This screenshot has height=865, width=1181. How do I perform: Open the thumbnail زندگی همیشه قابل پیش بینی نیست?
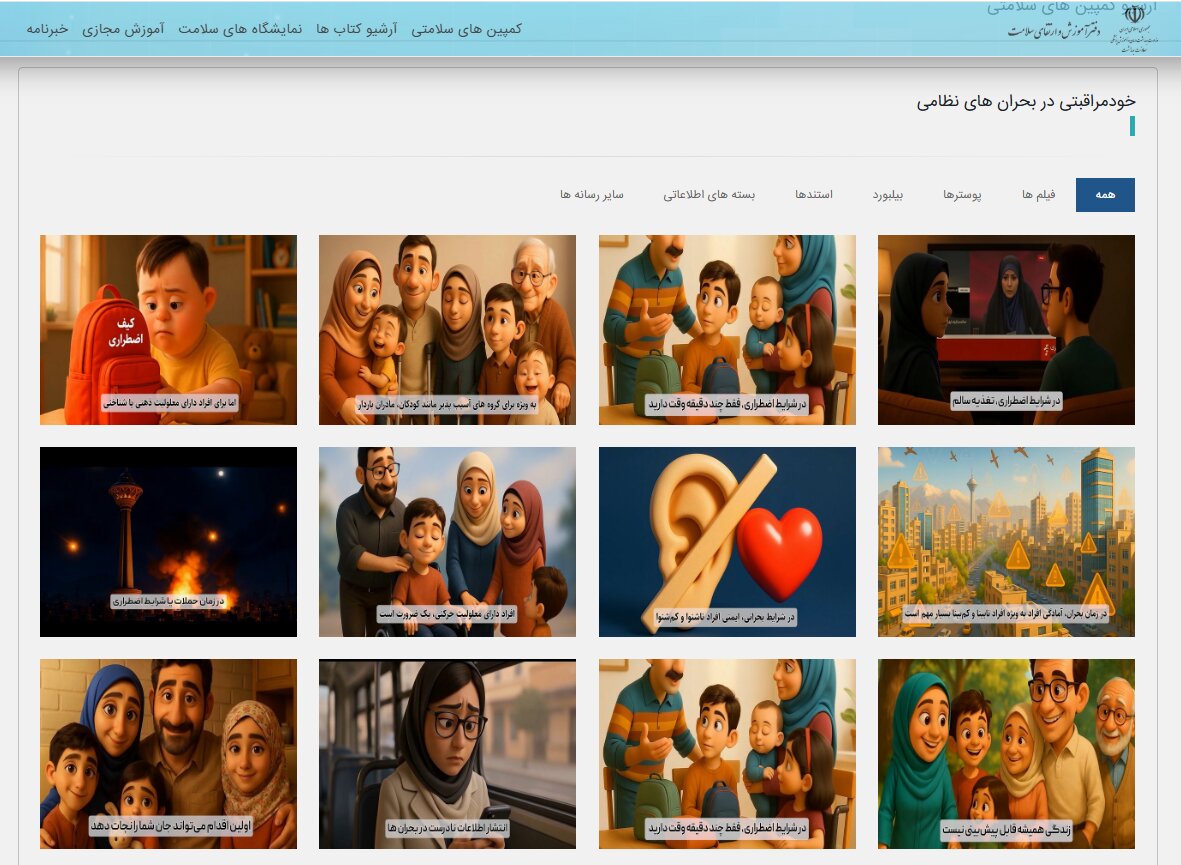1006,753
